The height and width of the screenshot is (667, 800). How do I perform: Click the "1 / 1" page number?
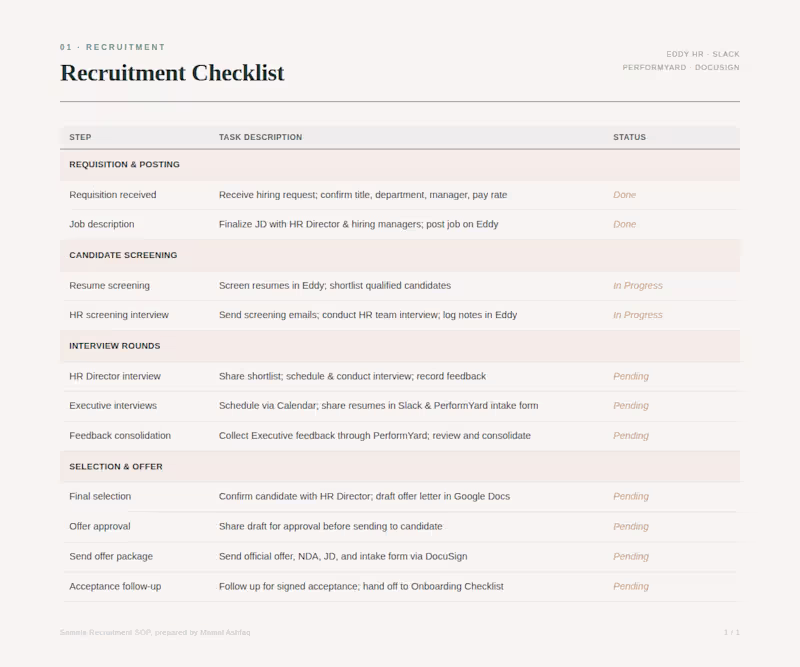(732, 632)
